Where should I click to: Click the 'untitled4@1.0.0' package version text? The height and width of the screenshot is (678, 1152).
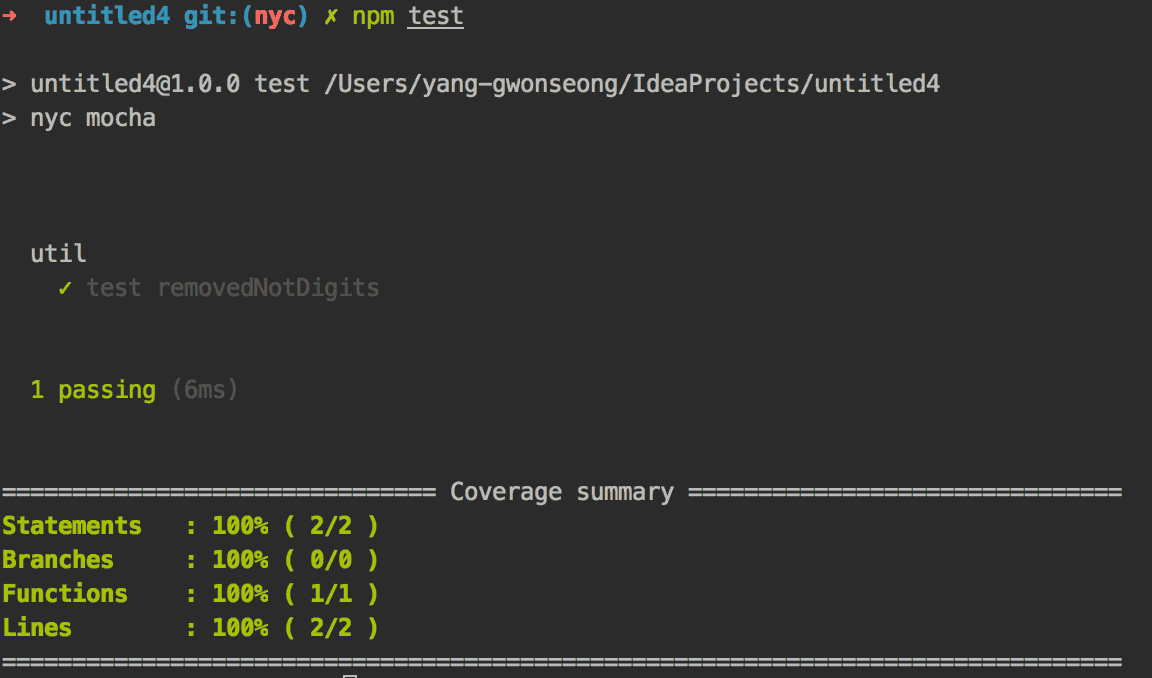point(134,84)
